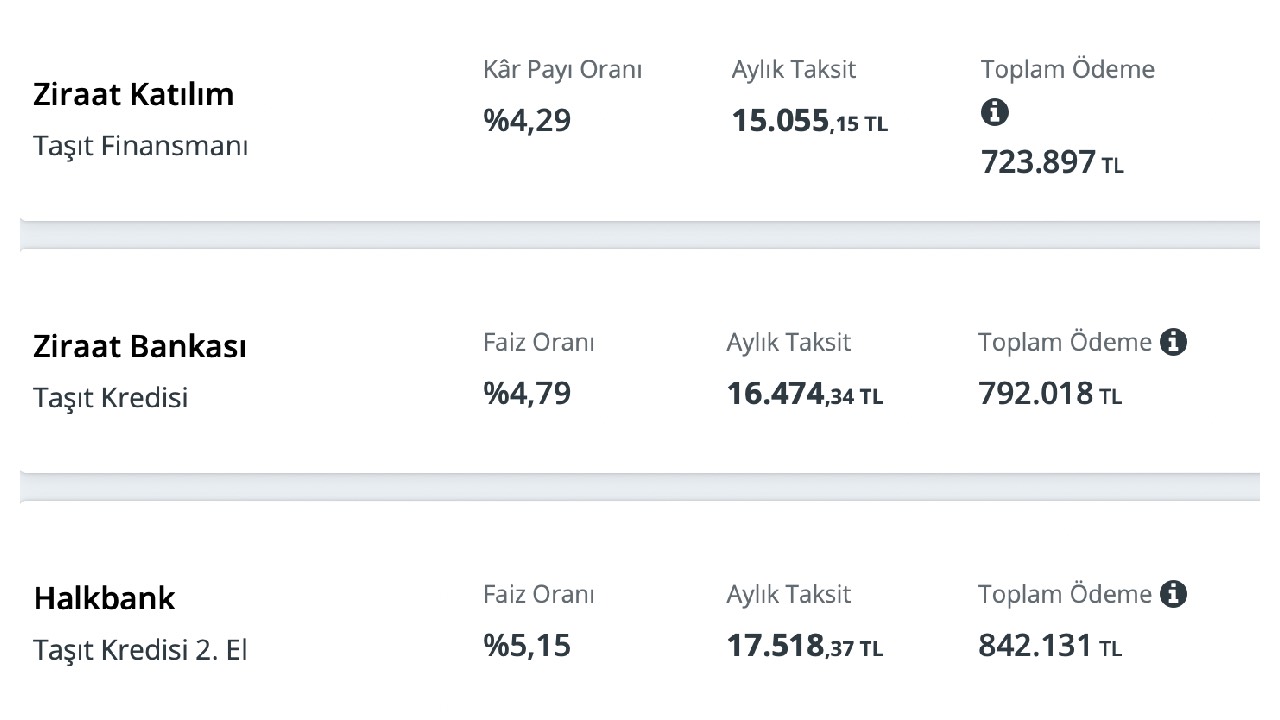Select Taşıt Finansmanı product label
This screenshot has width=1280, height=720.
click(x=140, y=146)
